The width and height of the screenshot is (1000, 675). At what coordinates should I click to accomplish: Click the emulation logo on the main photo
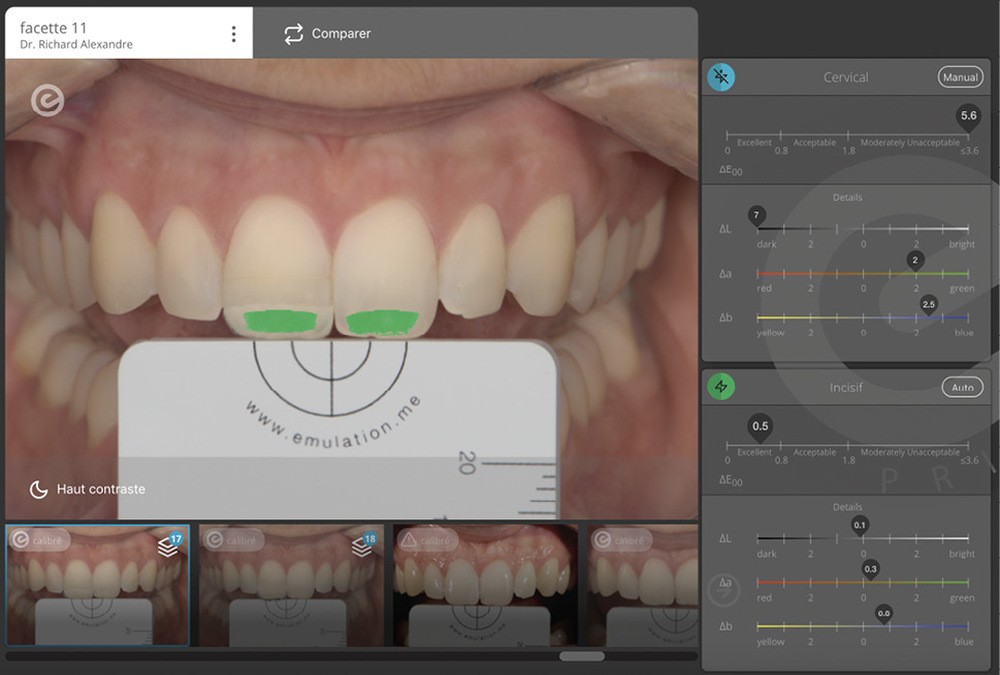point(46,100)
